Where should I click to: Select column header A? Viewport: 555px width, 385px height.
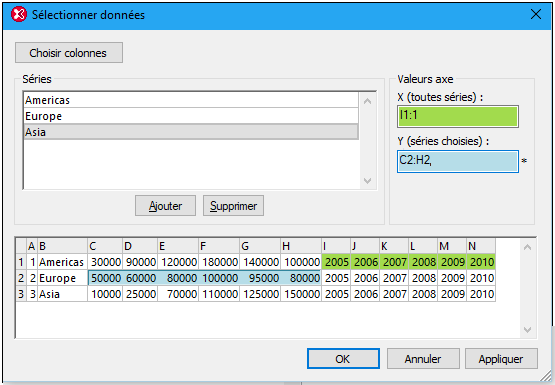click(32, 246)
